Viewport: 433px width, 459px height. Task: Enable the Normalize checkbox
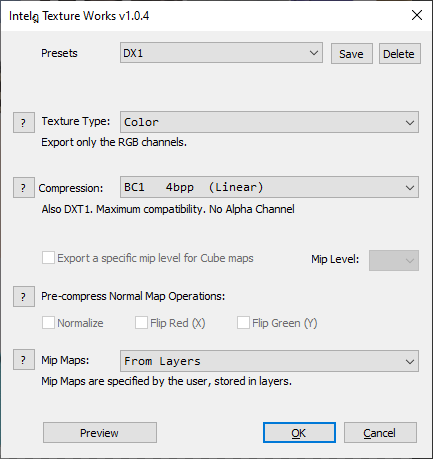tap(48, 323)
